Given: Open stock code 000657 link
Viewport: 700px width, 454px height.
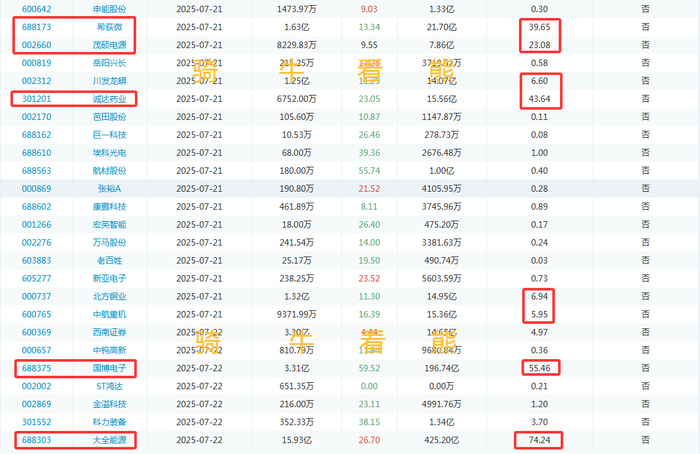Looking at the screenshot, I should (x=37, y=350).
